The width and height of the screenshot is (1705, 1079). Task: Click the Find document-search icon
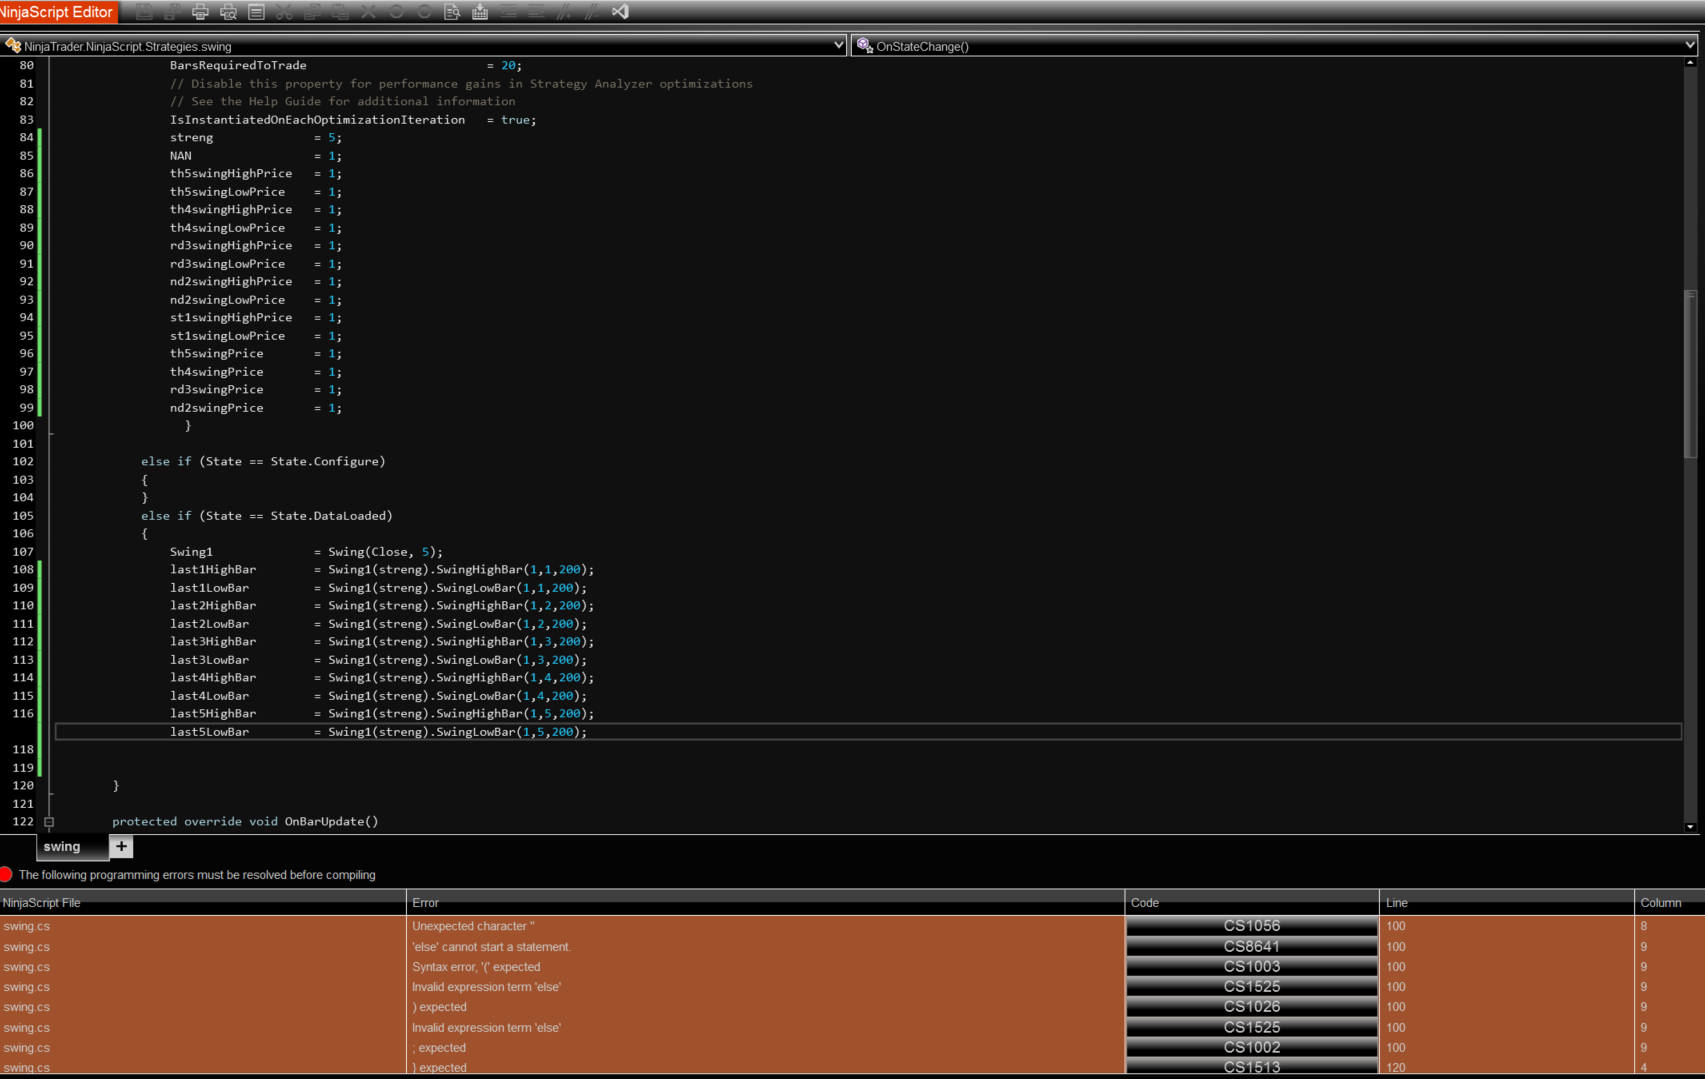pyautogui.click(x=452, y=12)
